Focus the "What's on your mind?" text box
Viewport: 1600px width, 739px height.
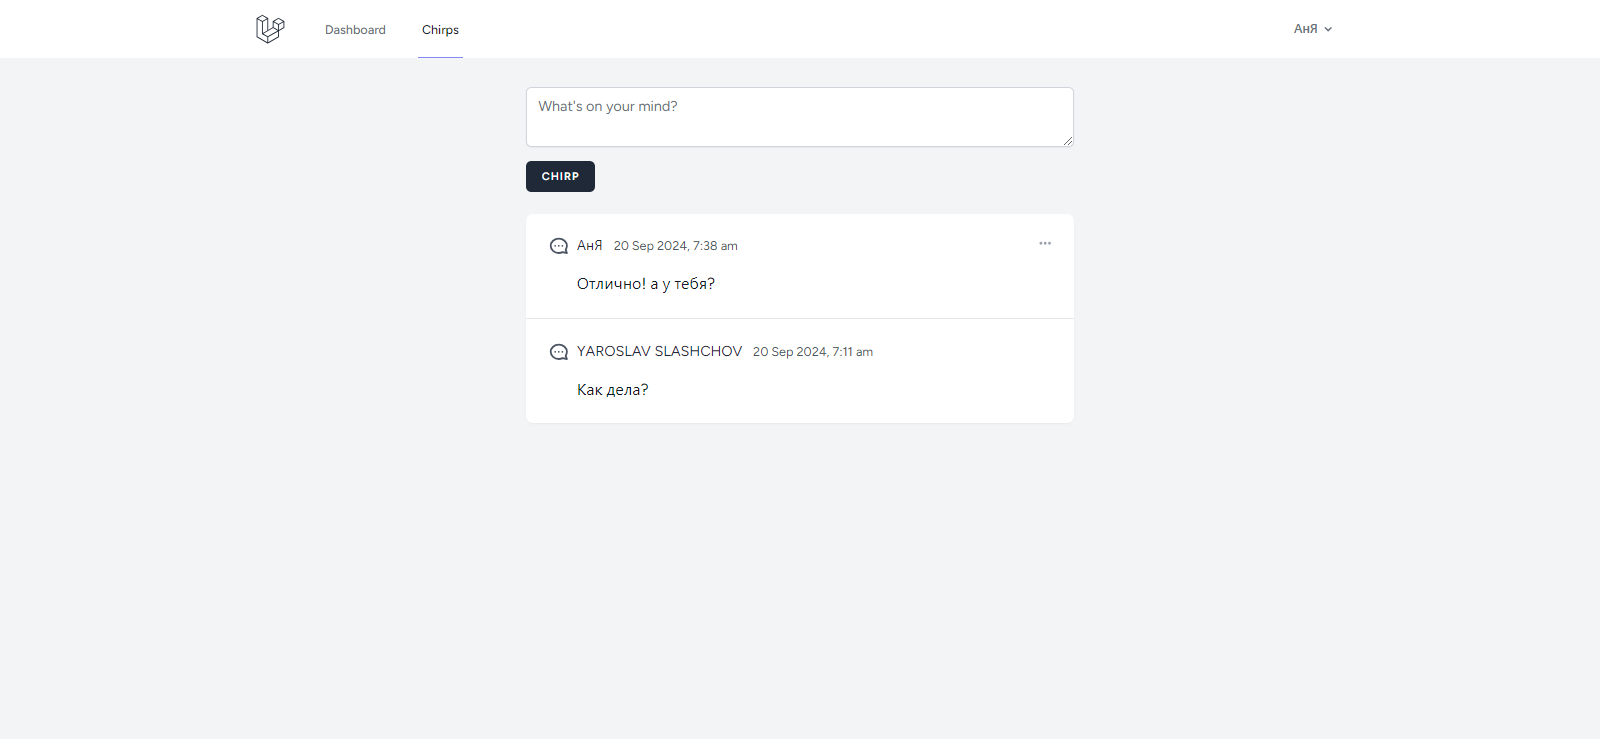[x=799, y=117]
